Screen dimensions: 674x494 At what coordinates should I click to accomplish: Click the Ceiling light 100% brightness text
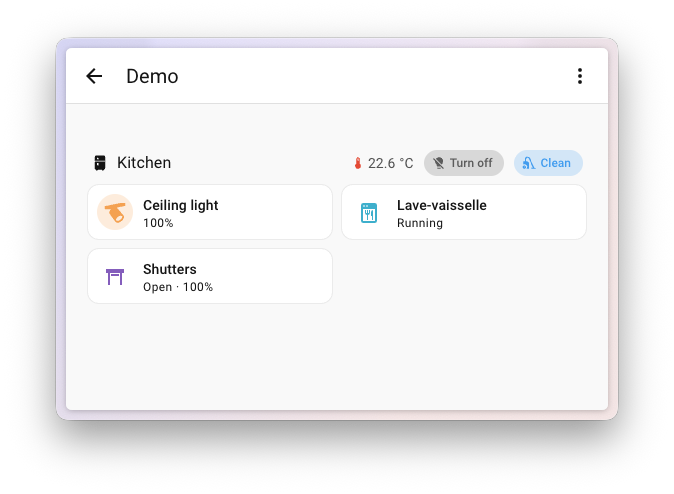coord(158,223)
